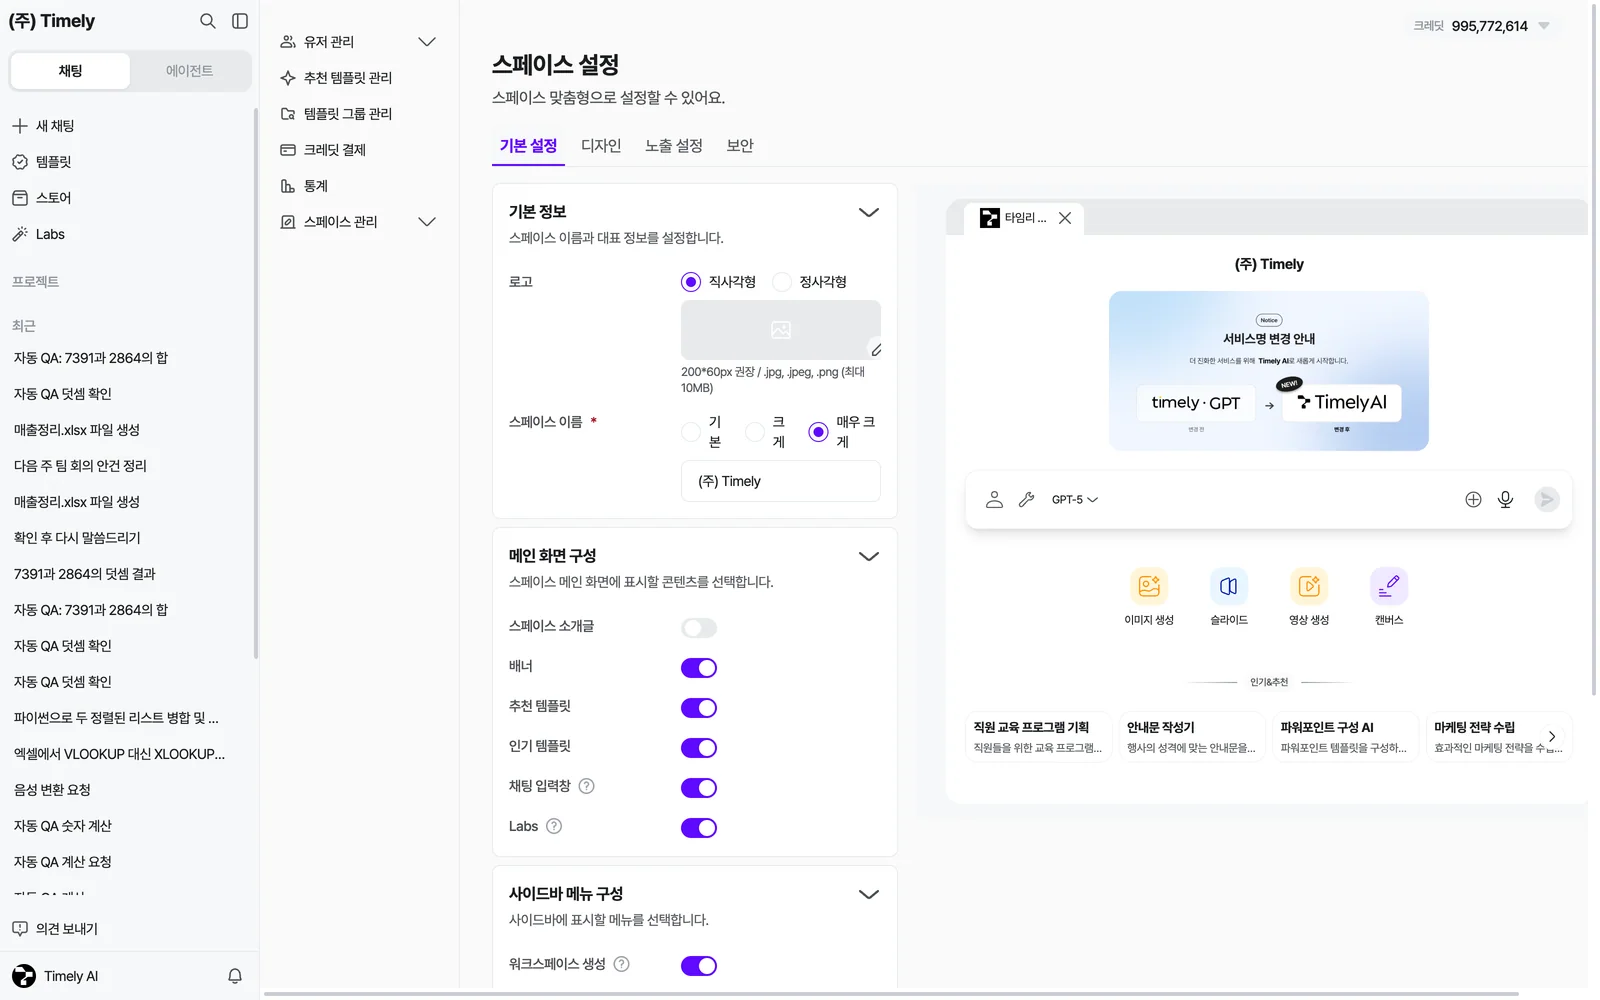The width and height of the screenshot is (1600, 1000).
Task: Click help icon next to 워크스페이스 생성
Action: click(621, 964)
